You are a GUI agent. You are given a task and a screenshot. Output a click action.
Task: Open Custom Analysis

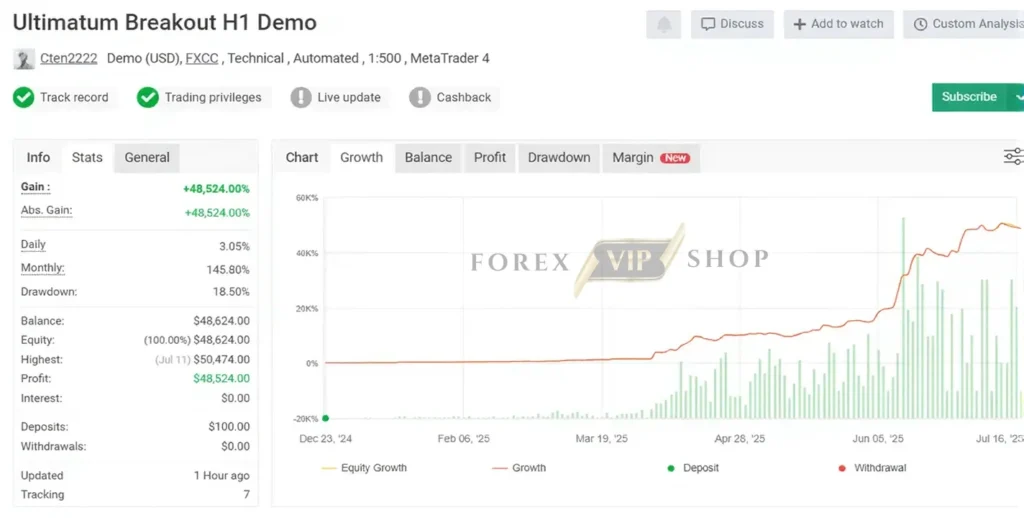click(x=964, y=24)
